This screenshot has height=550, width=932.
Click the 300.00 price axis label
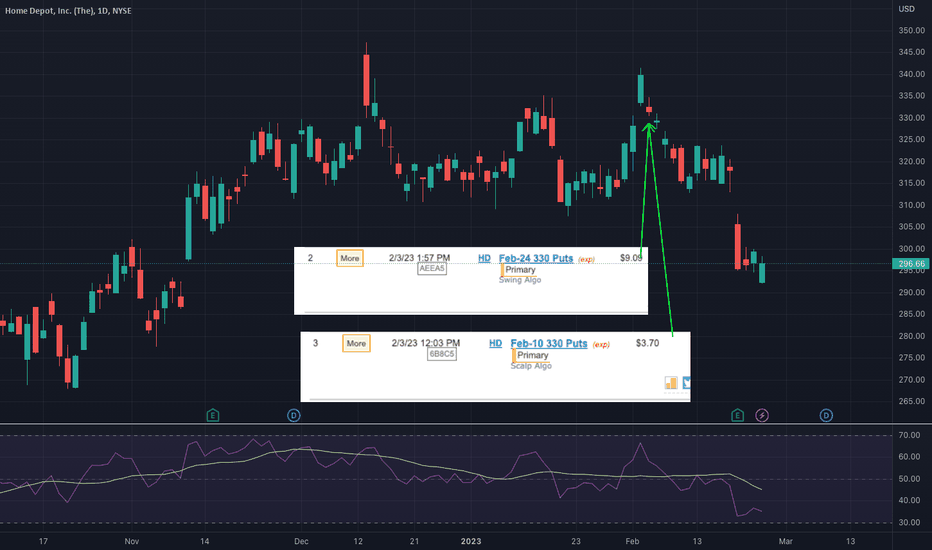coord(912,249)
